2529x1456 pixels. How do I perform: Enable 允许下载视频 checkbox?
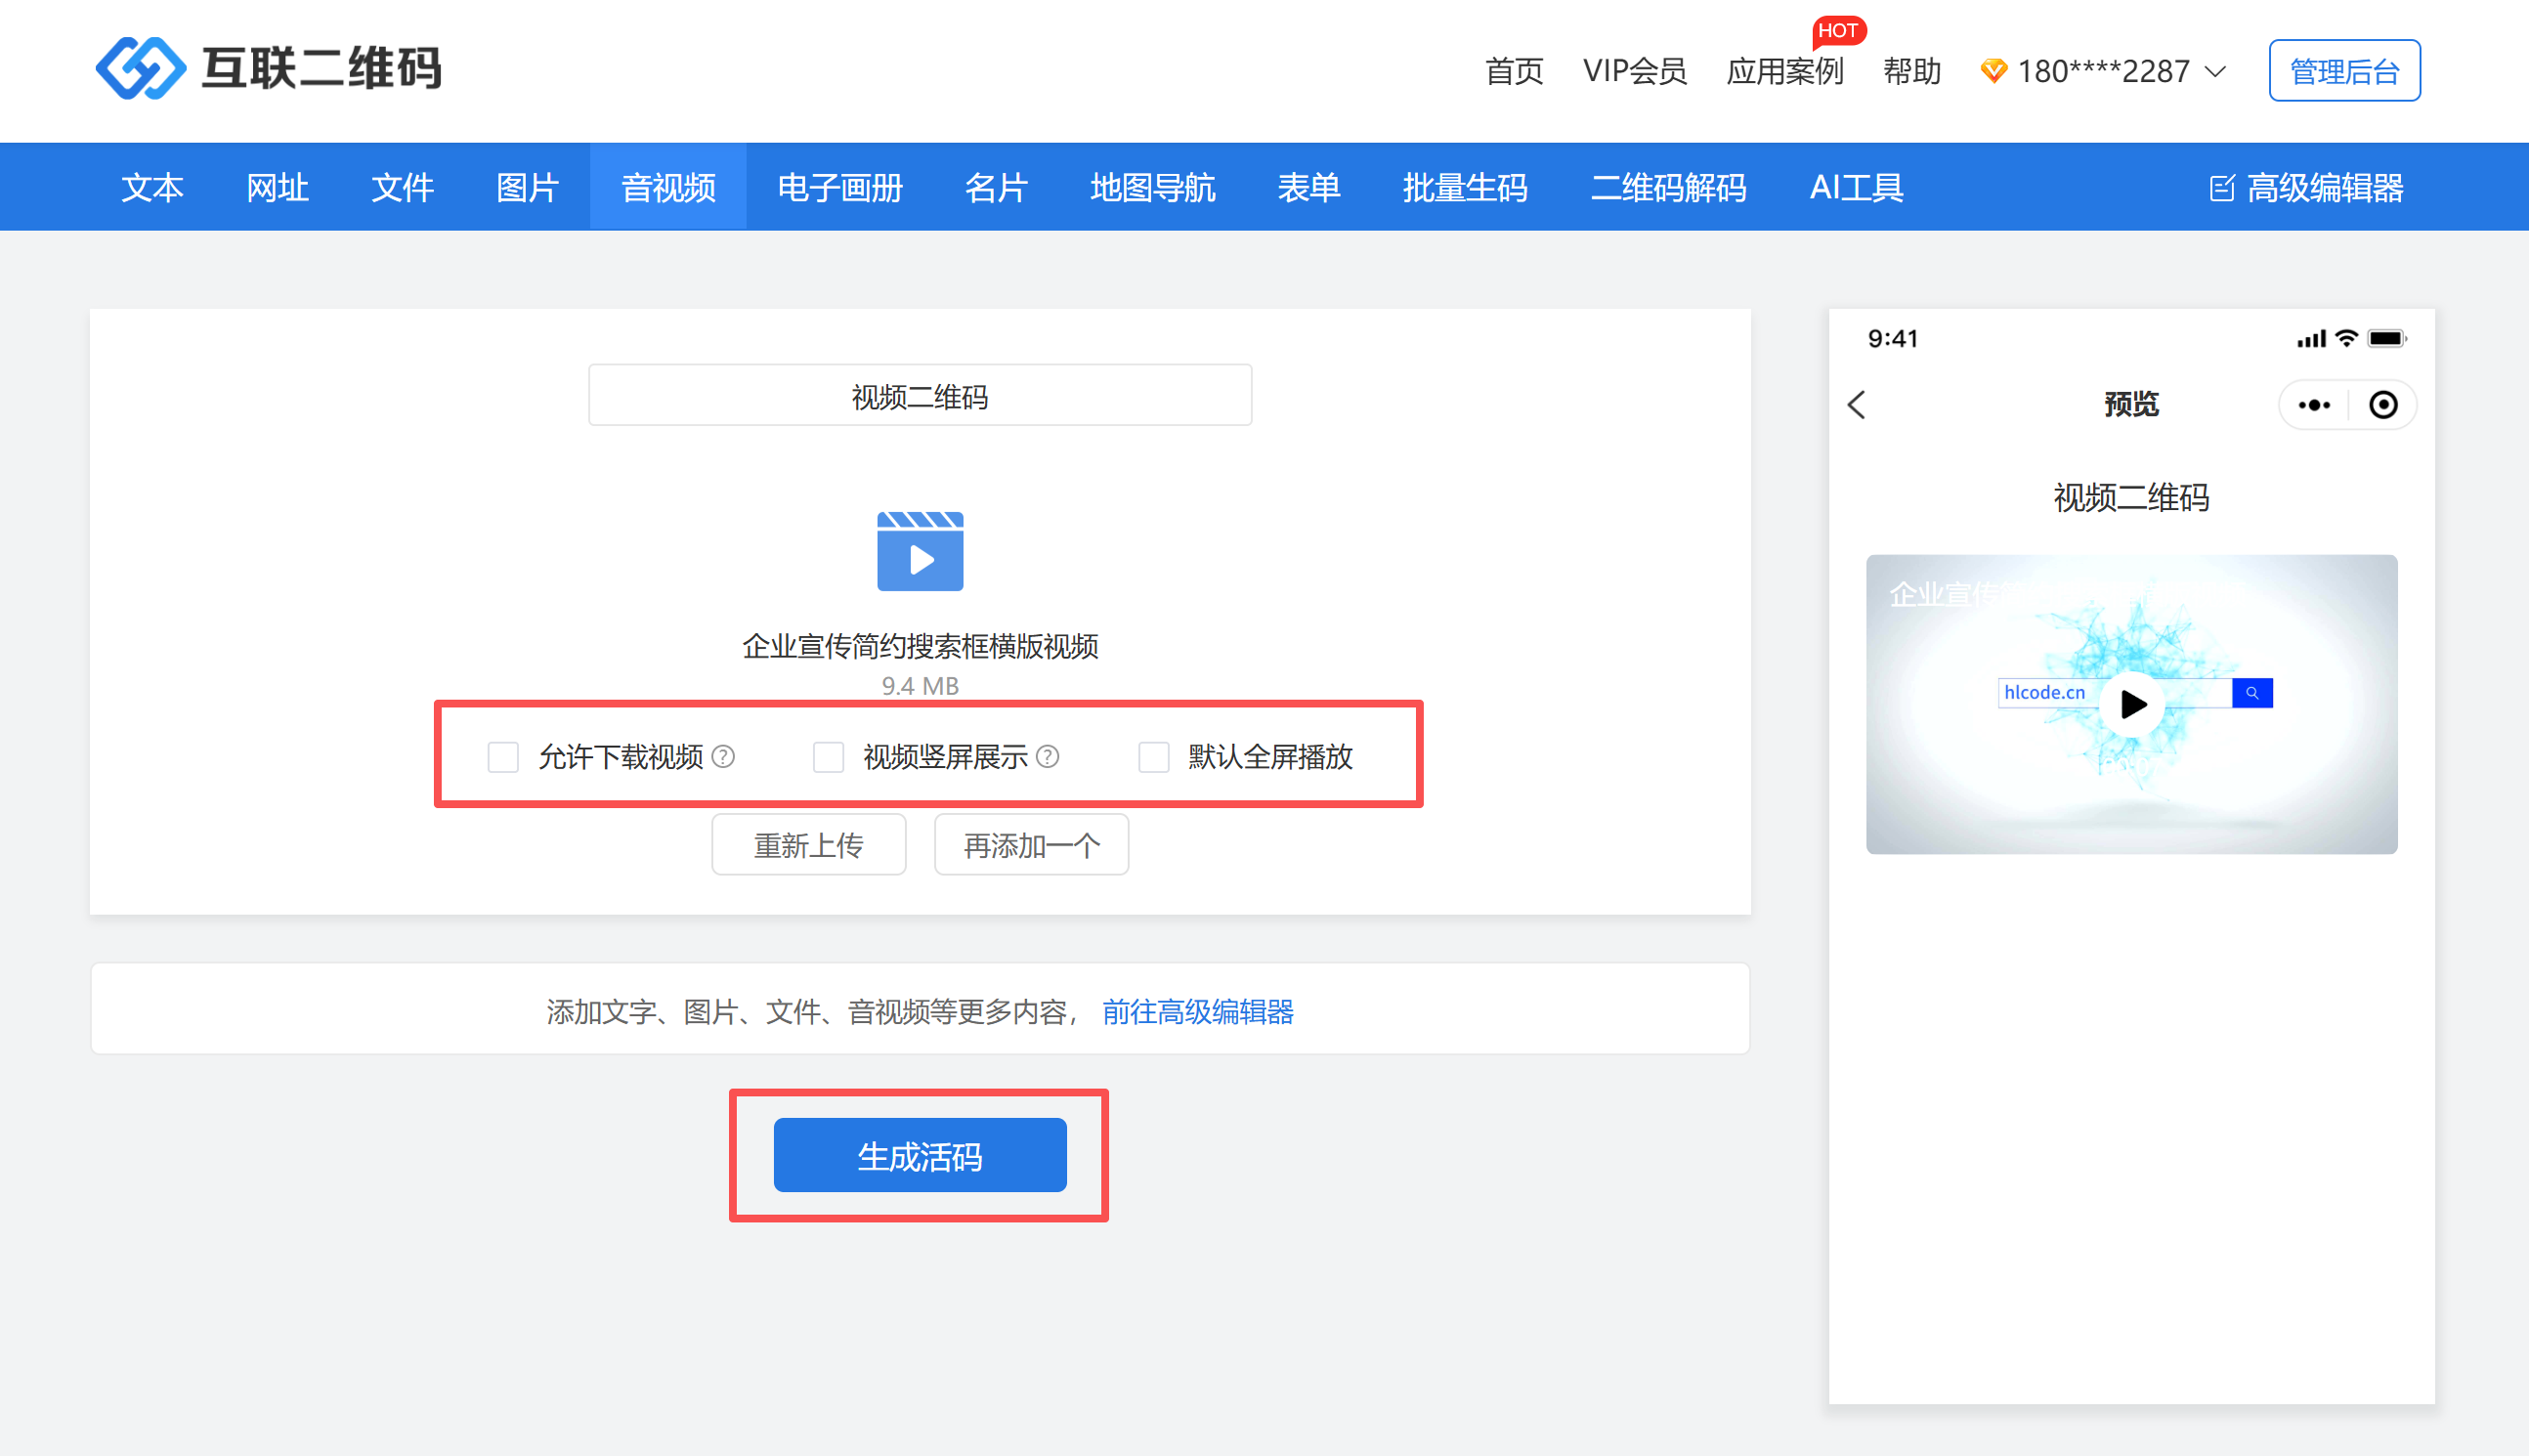(503, 757)
